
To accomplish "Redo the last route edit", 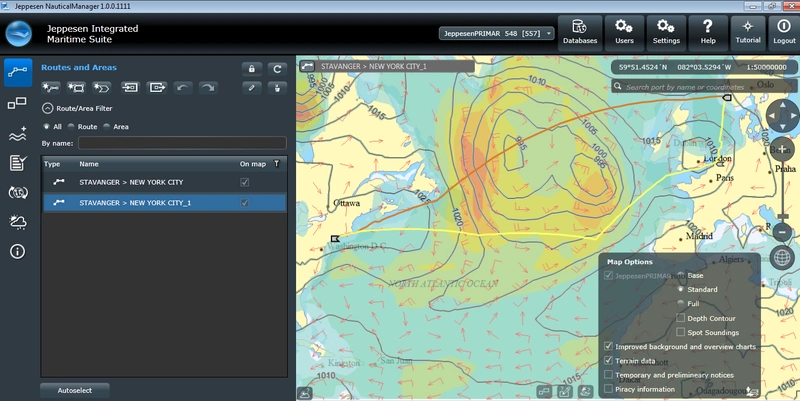I will (x=207, y=88).
